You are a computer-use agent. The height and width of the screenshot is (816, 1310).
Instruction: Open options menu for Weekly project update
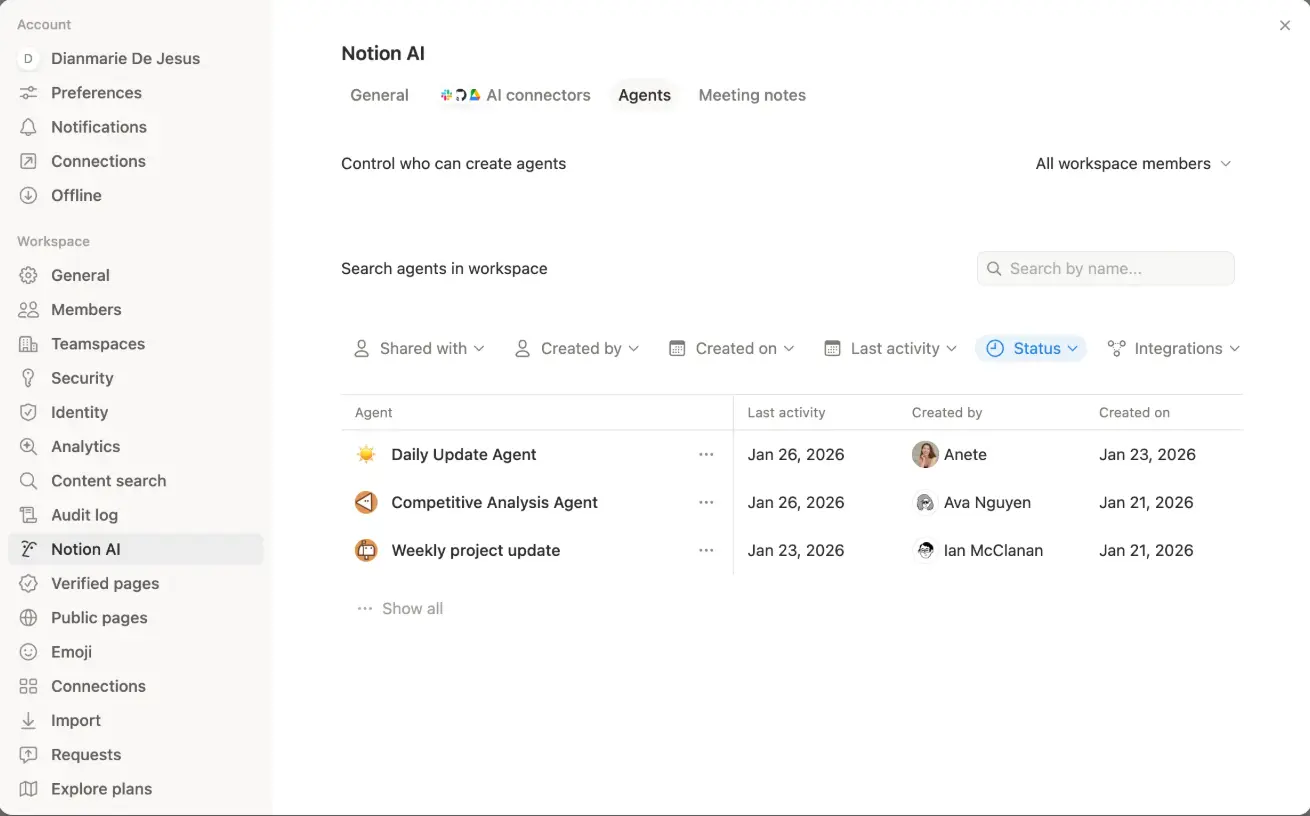[706, 550]
